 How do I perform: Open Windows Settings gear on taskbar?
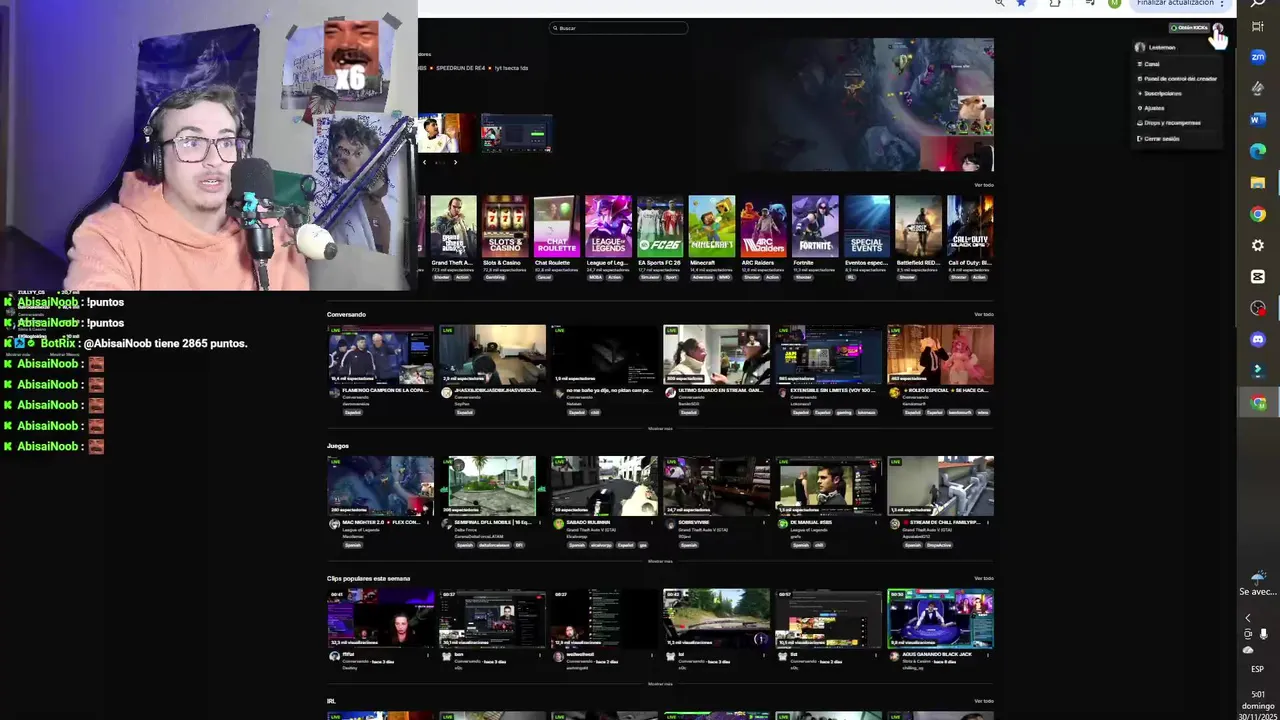click(x=1258, y=245)
